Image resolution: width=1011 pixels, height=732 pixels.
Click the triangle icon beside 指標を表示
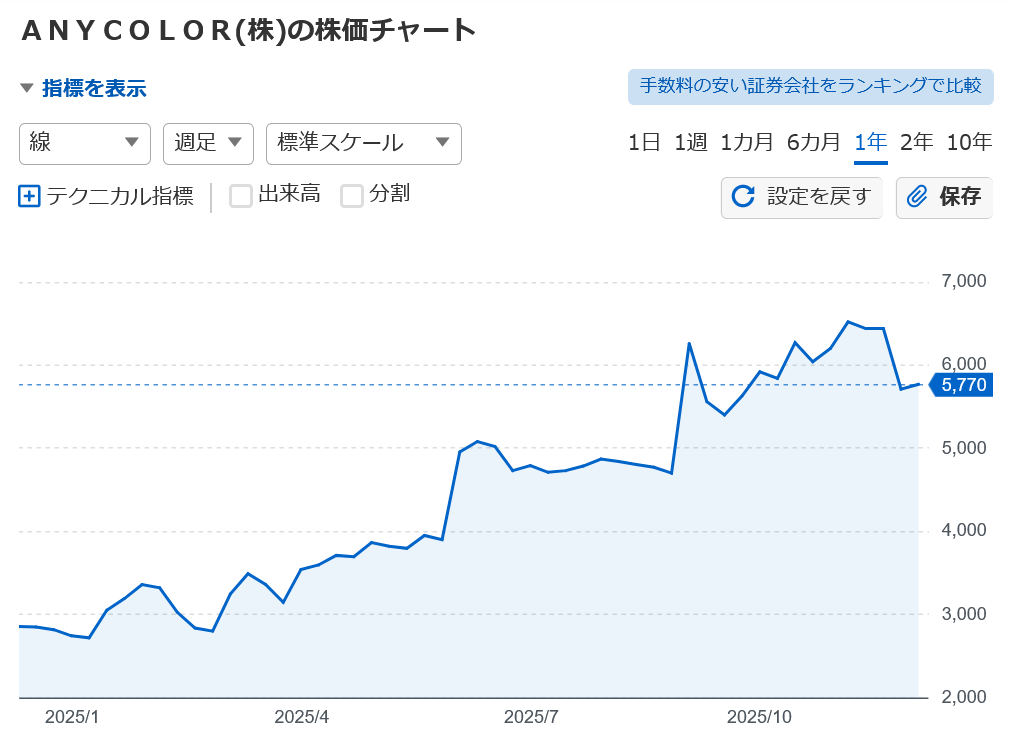27,88
